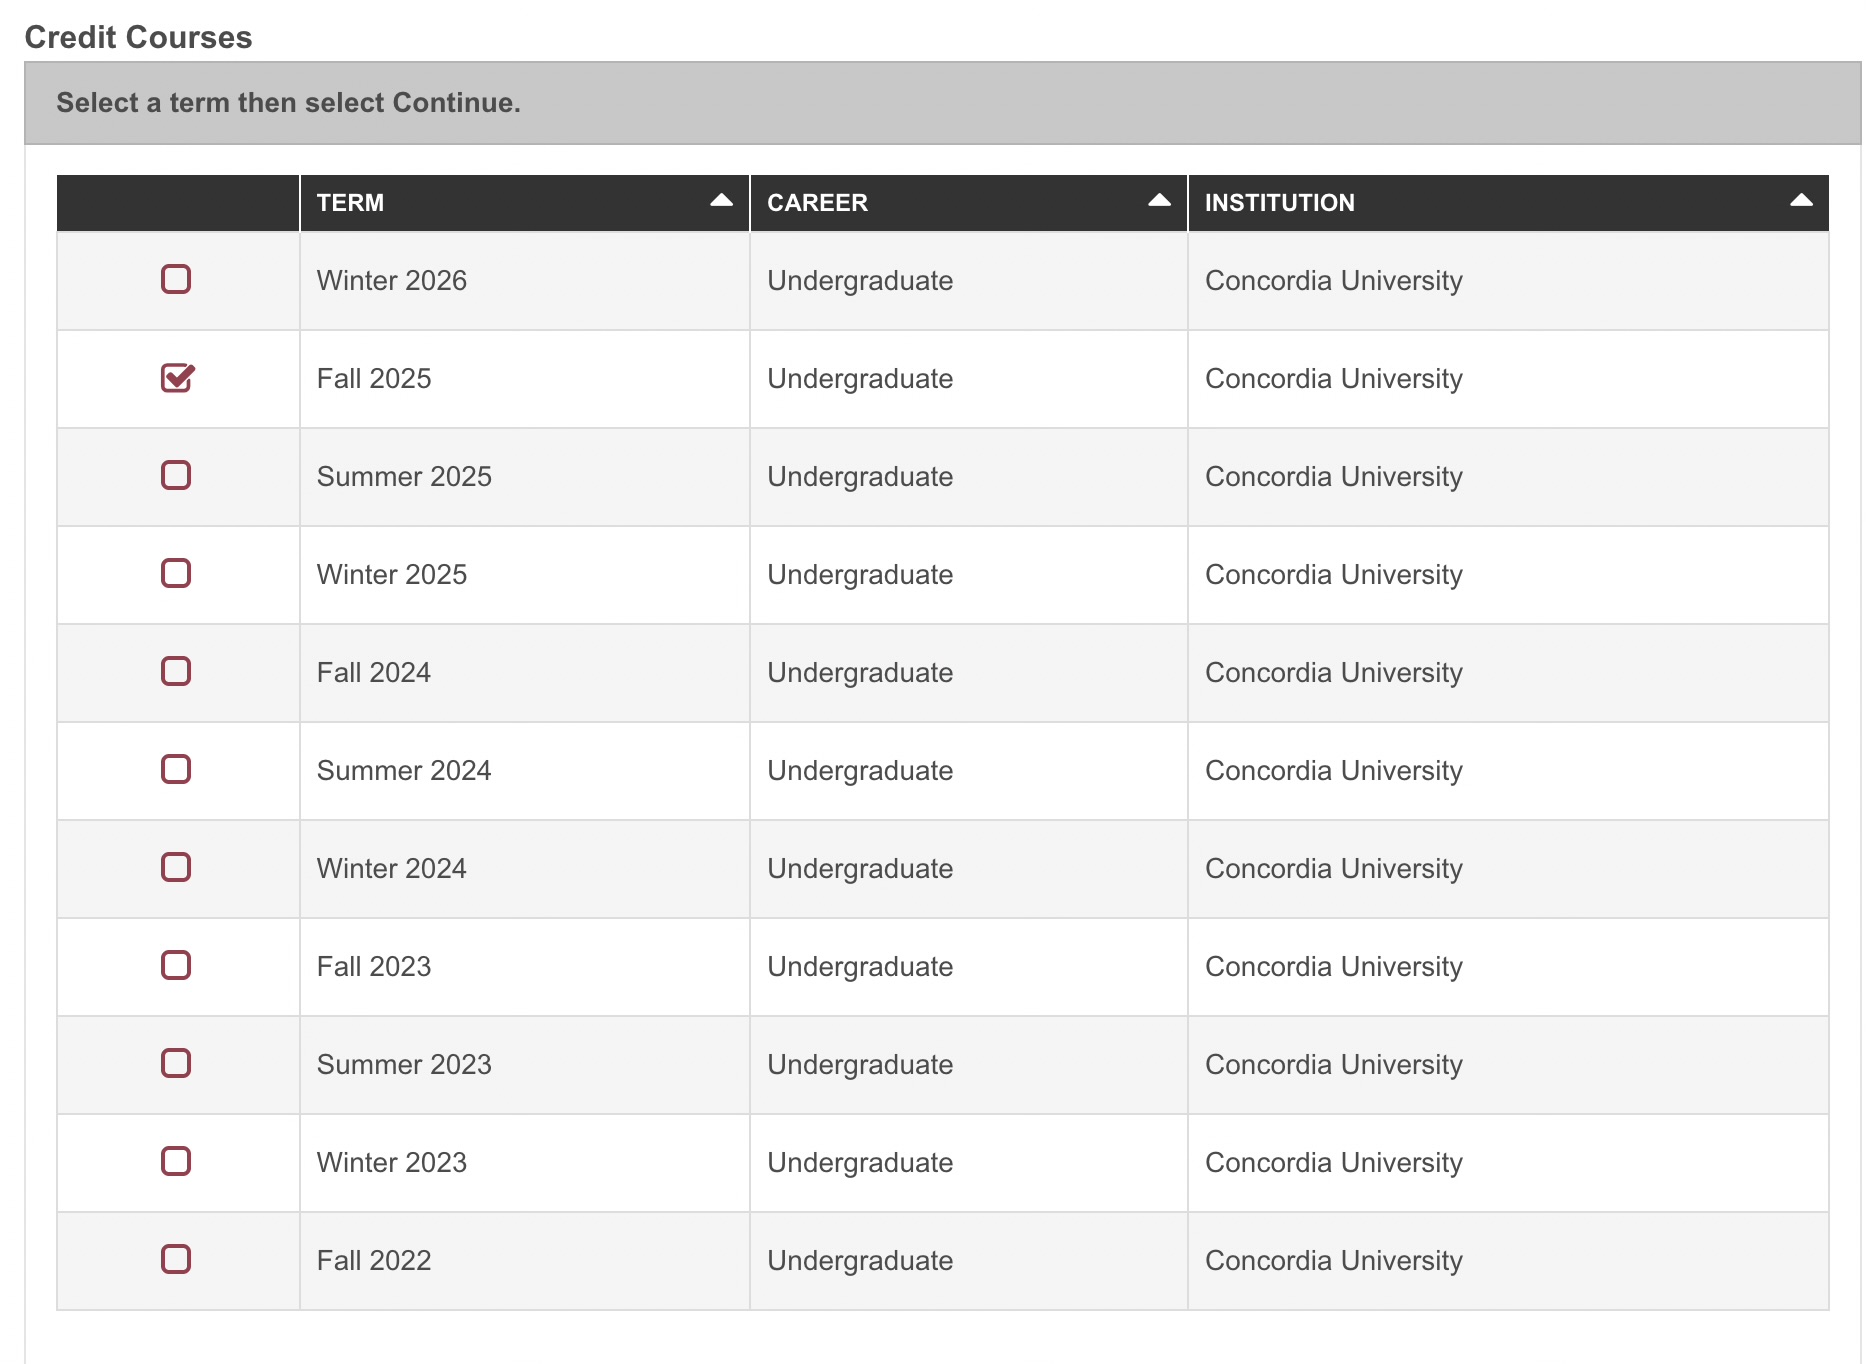Sort by CAREER column arrow
This screenshot has height=1364, width=1866.
coord(1159,201)
